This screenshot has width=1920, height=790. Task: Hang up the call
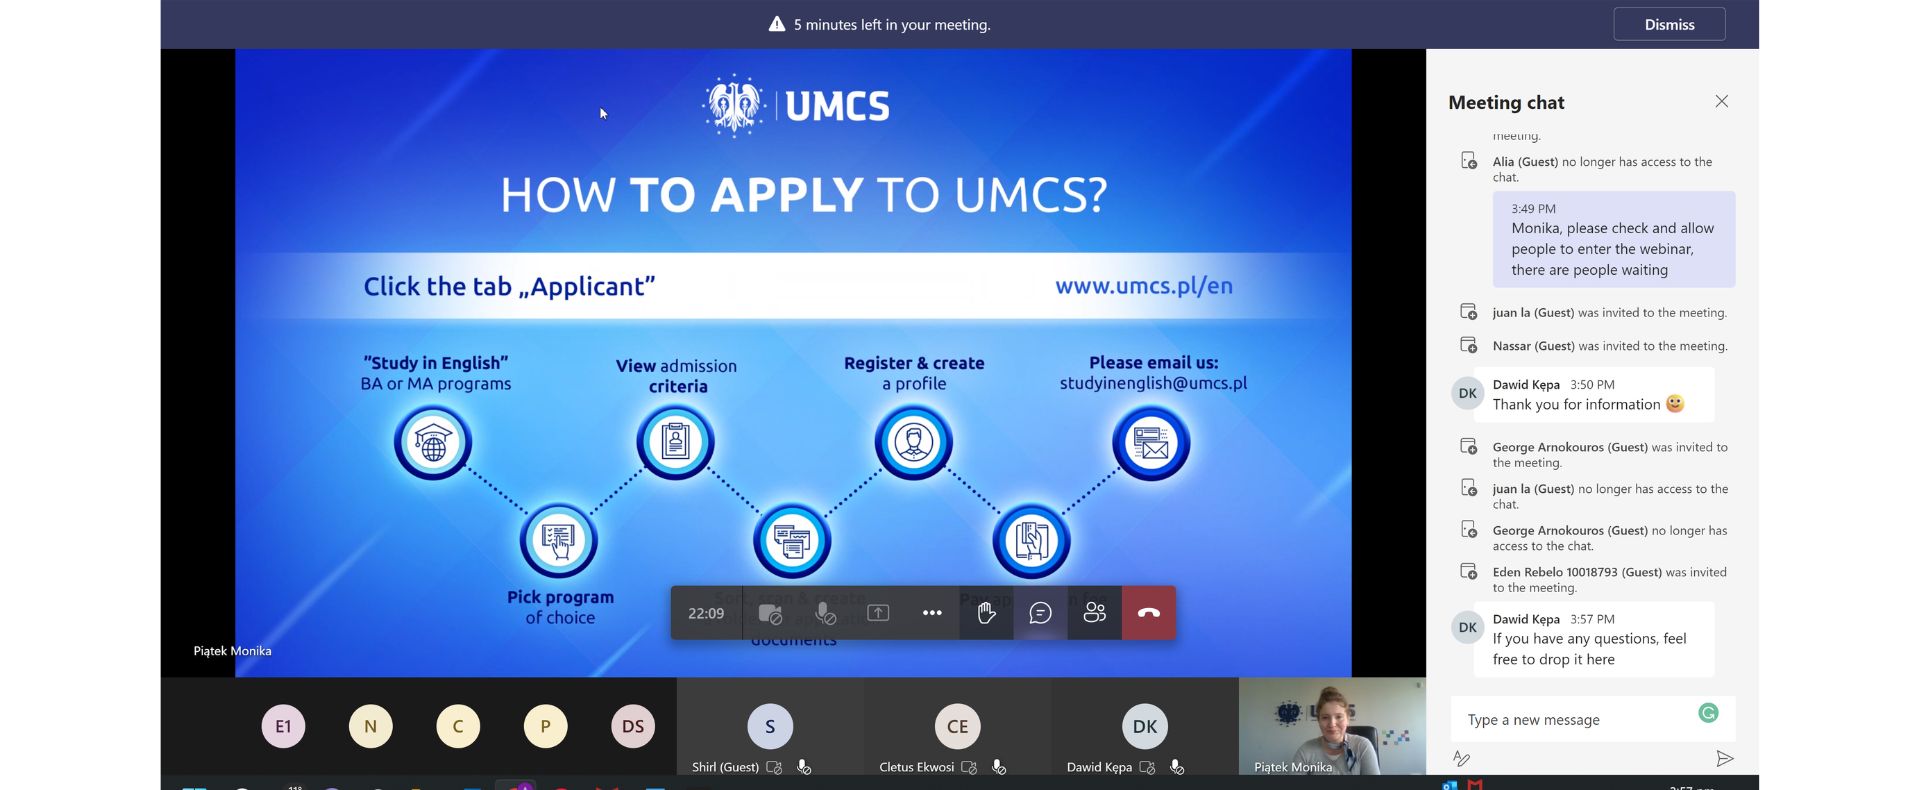point(1148,613)
